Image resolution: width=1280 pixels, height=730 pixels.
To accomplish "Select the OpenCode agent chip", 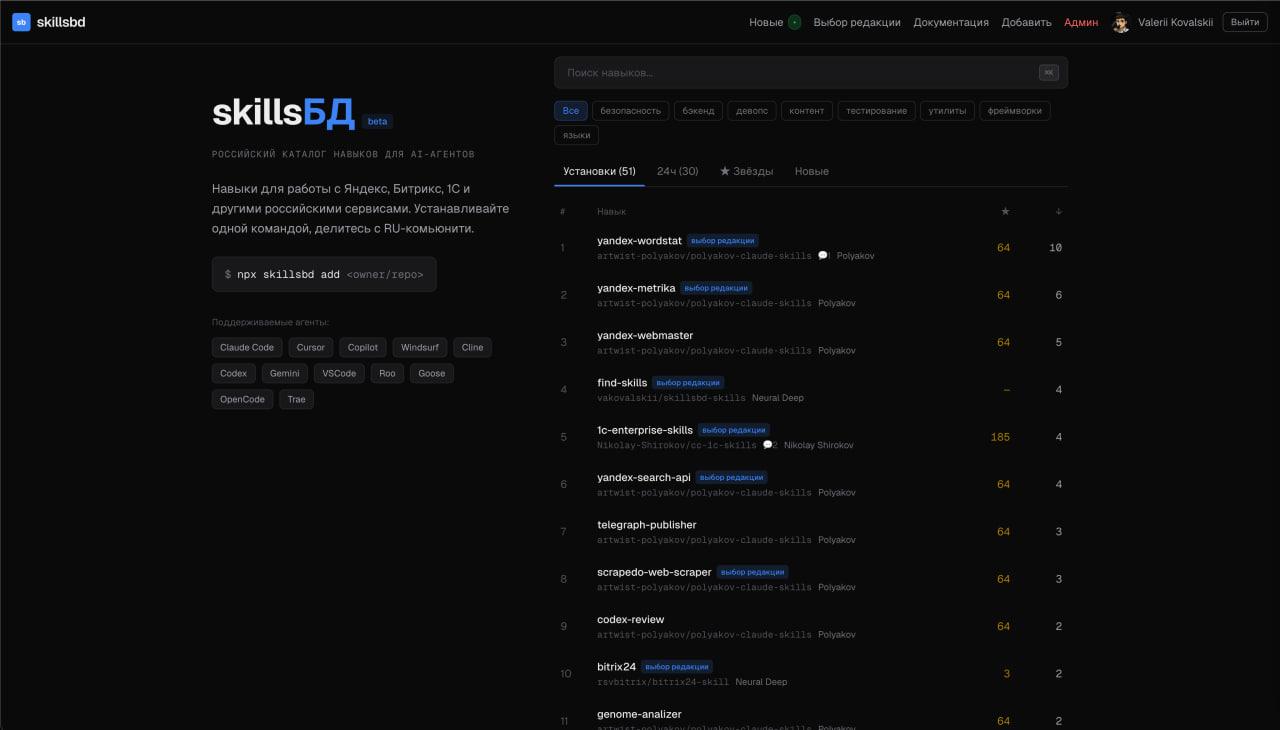I will 243,399.
